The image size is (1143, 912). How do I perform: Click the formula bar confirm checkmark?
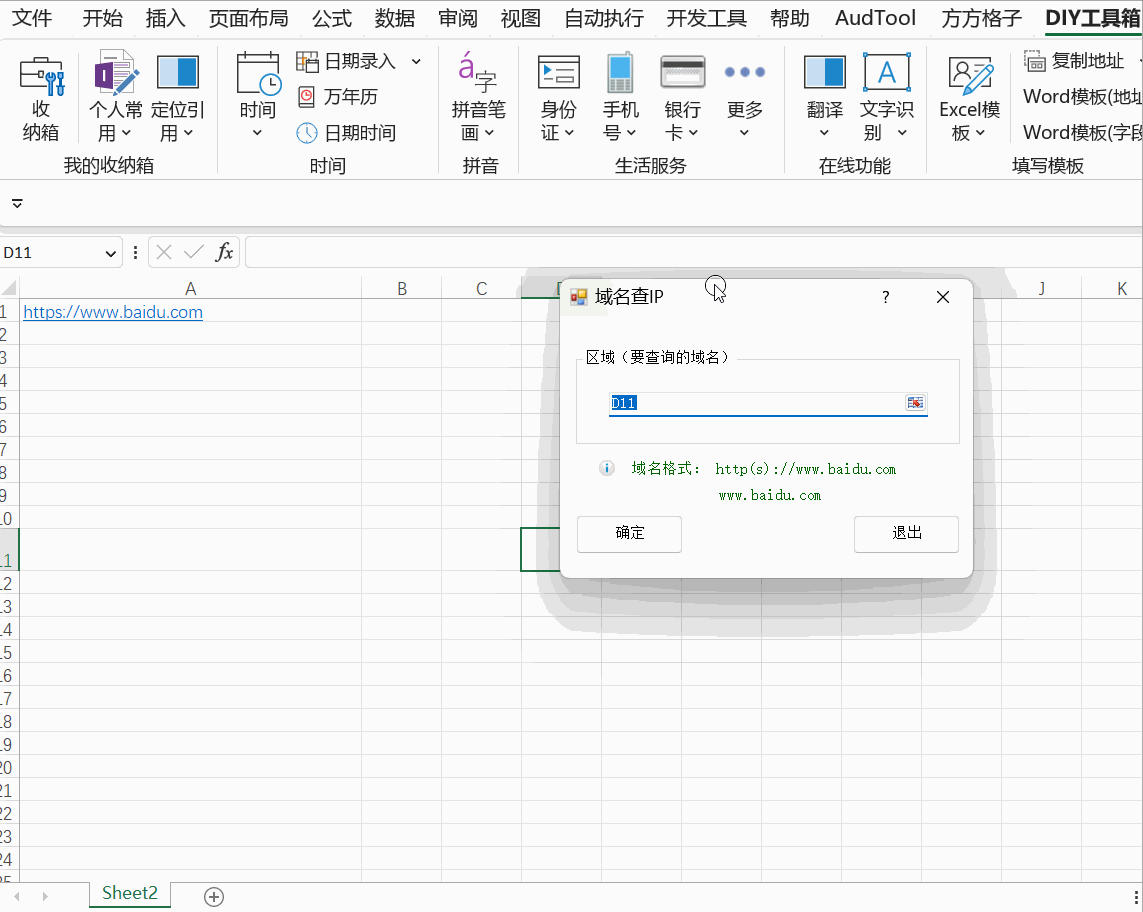pyautogui.click(x=193, y=252)
